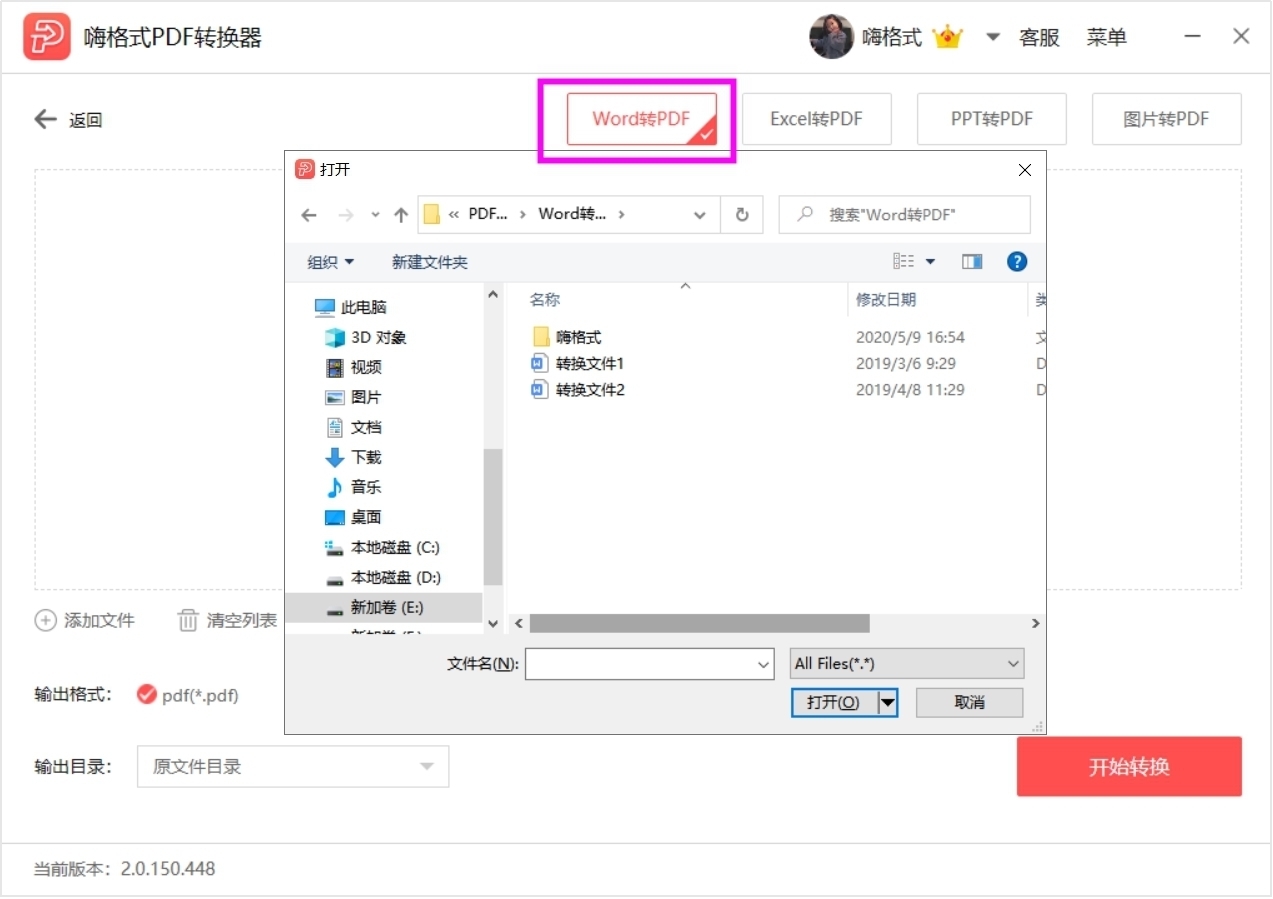This screenshot has height=899, width=1273.
Task: Click the 嗨格式PDF转换器 logo icon
Action: 46,36
